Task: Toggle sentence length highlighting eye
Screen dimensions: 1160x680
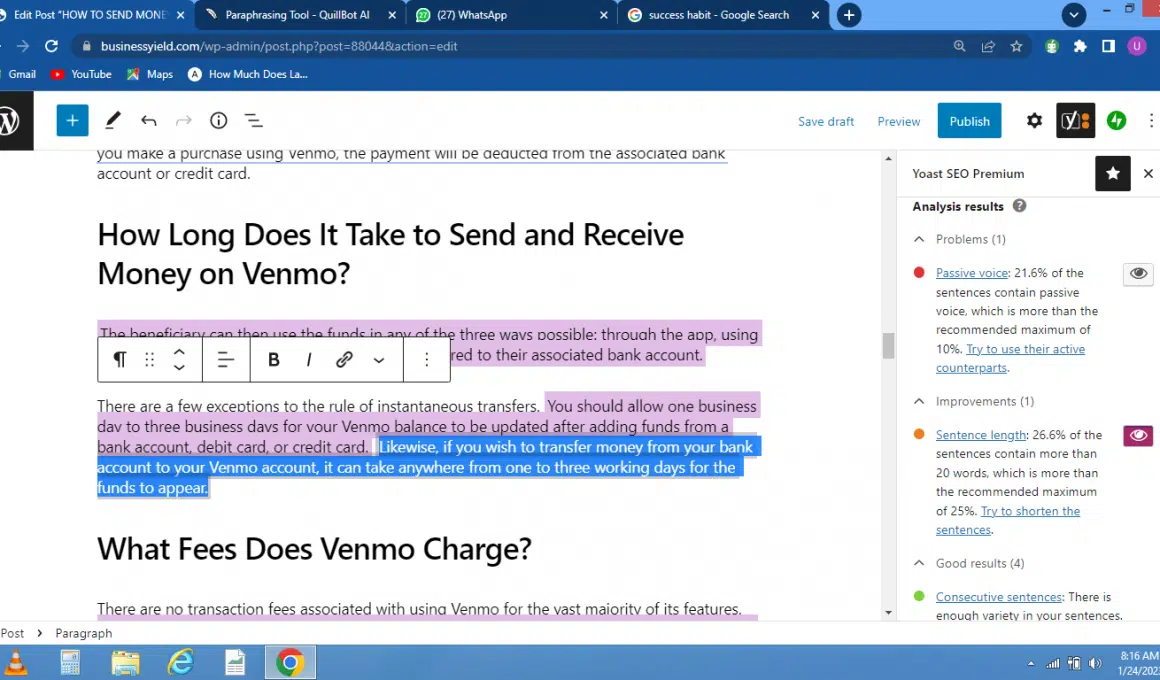Action: pyautogui.click(x=1138, y=436)
